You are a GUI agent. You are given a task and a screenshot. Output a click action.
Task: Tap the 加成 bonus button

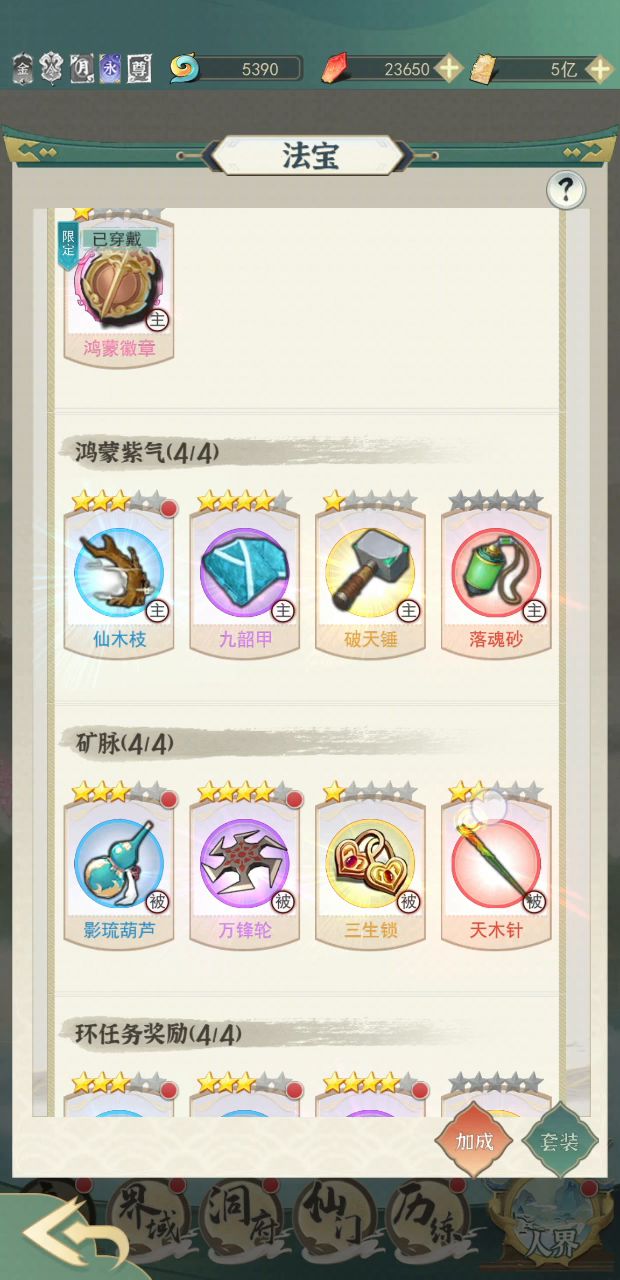click(475, 1141)
